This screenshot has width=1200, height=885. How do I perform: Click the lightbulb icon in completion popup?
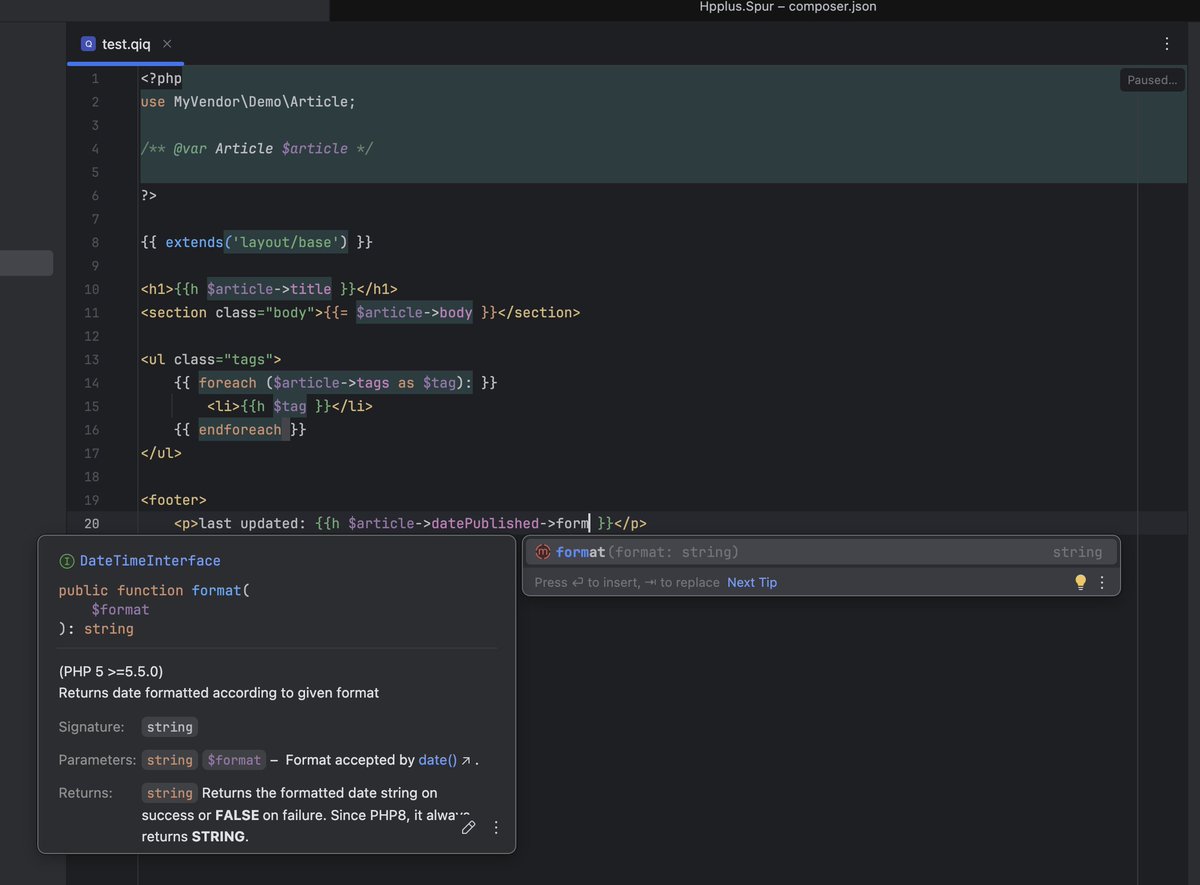click(x=1080, y=582)
